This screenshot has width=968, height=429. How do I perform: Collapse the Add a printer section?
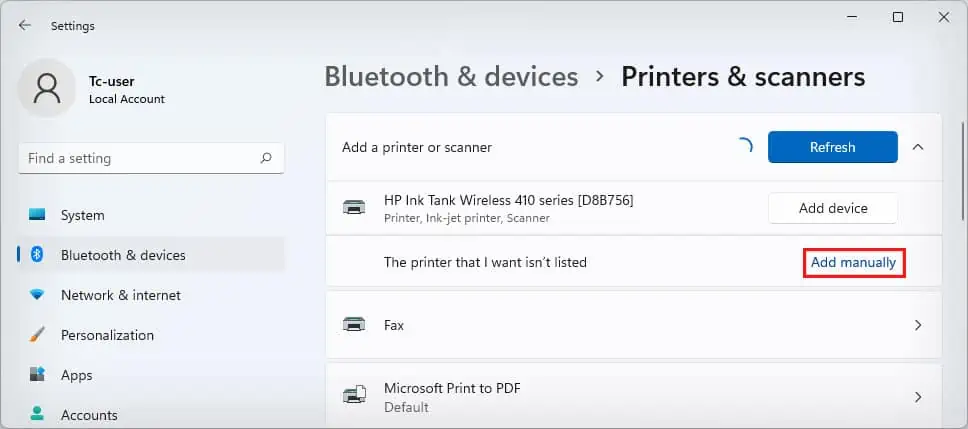click(918, 147)
